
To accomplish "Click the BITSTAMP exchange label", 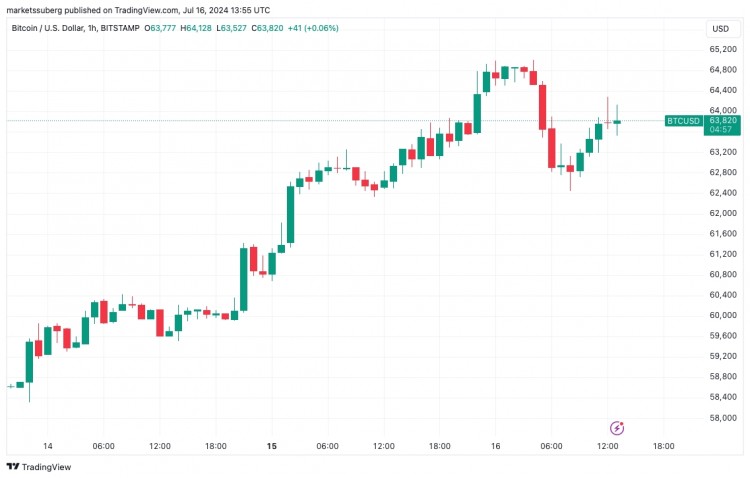I will click(120, 28).
